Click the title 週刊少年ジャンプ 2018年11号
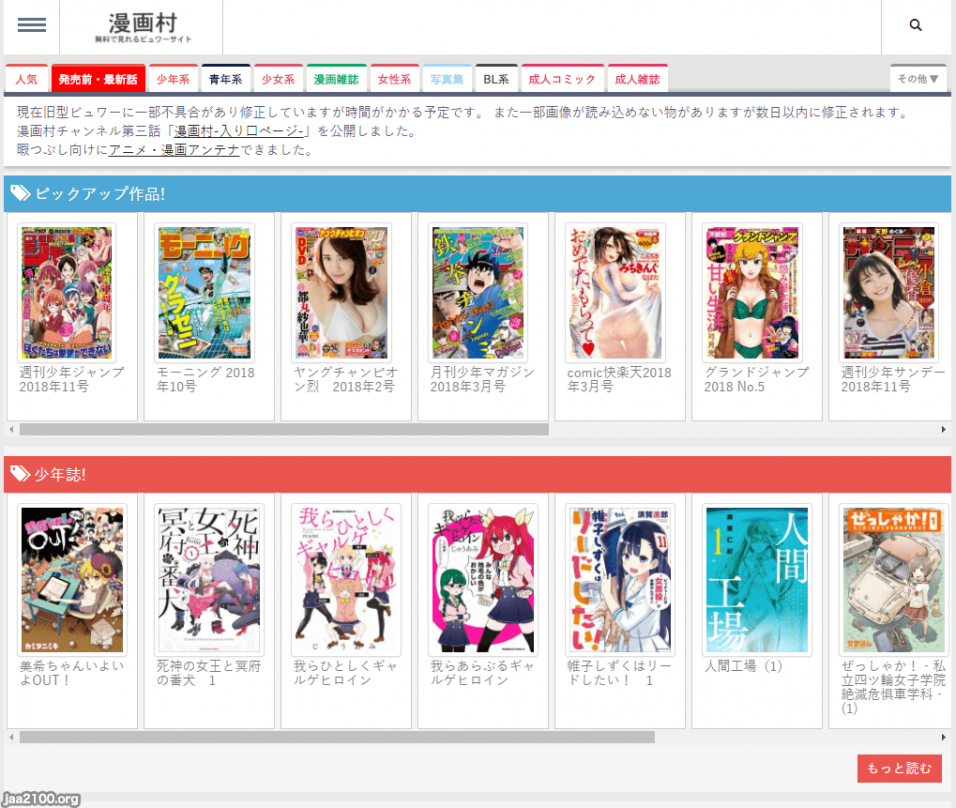The width and height of the screenshot is (956, 808). (71, 379)
